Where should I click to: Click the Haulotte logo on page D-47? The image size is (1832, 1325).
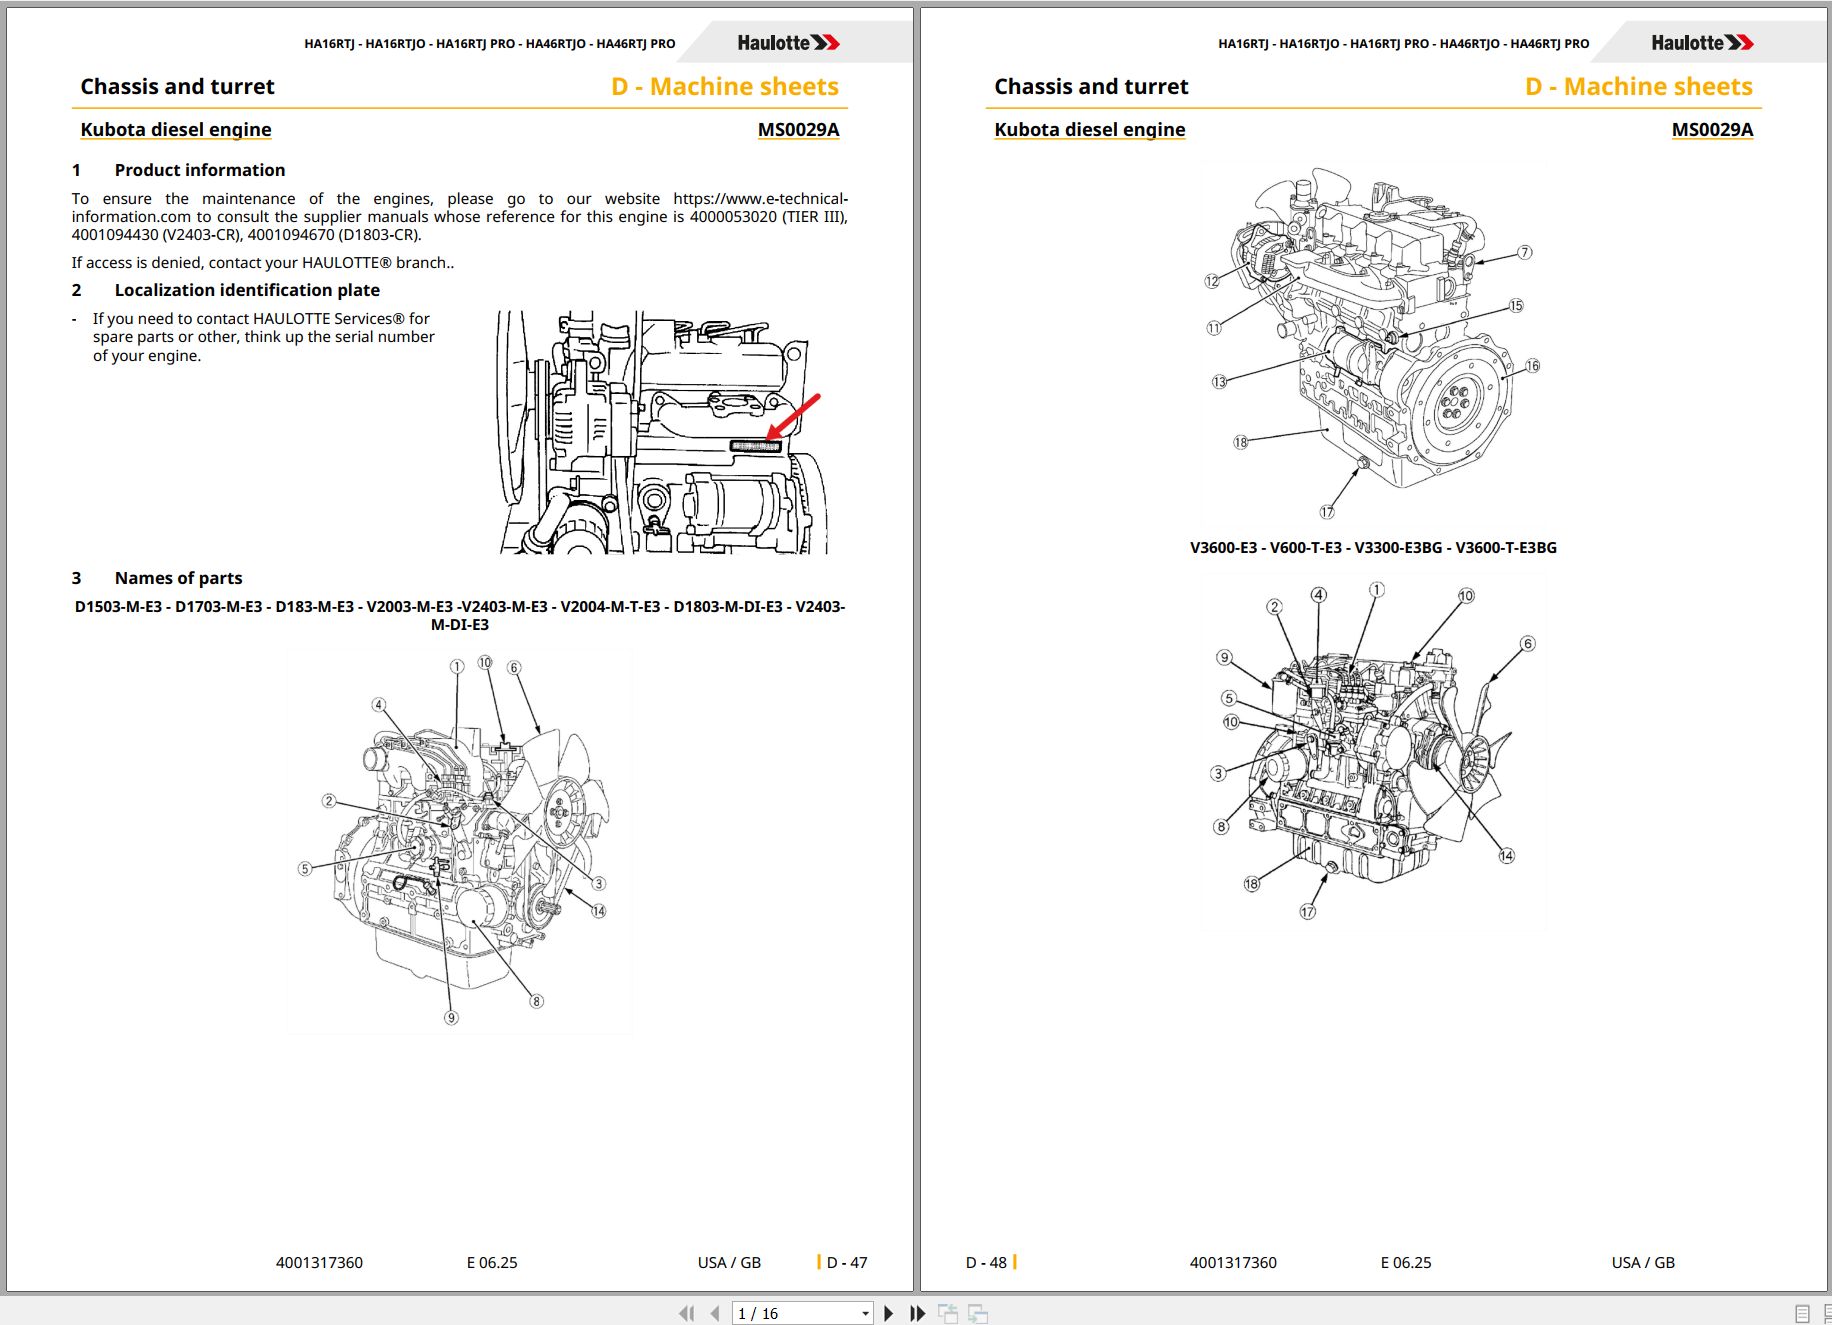pos(789,42)
